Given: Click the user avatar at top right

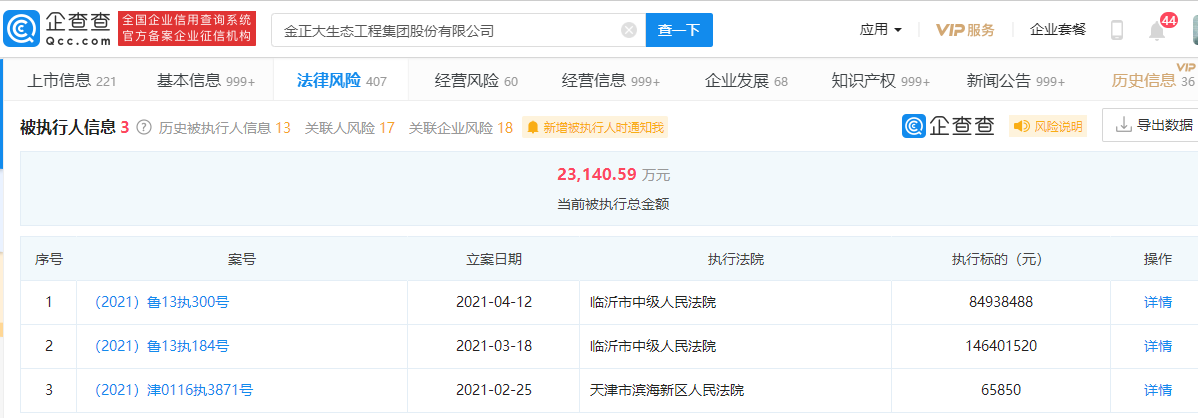Looking at the screenshot, I should [x=1194, y=31].
